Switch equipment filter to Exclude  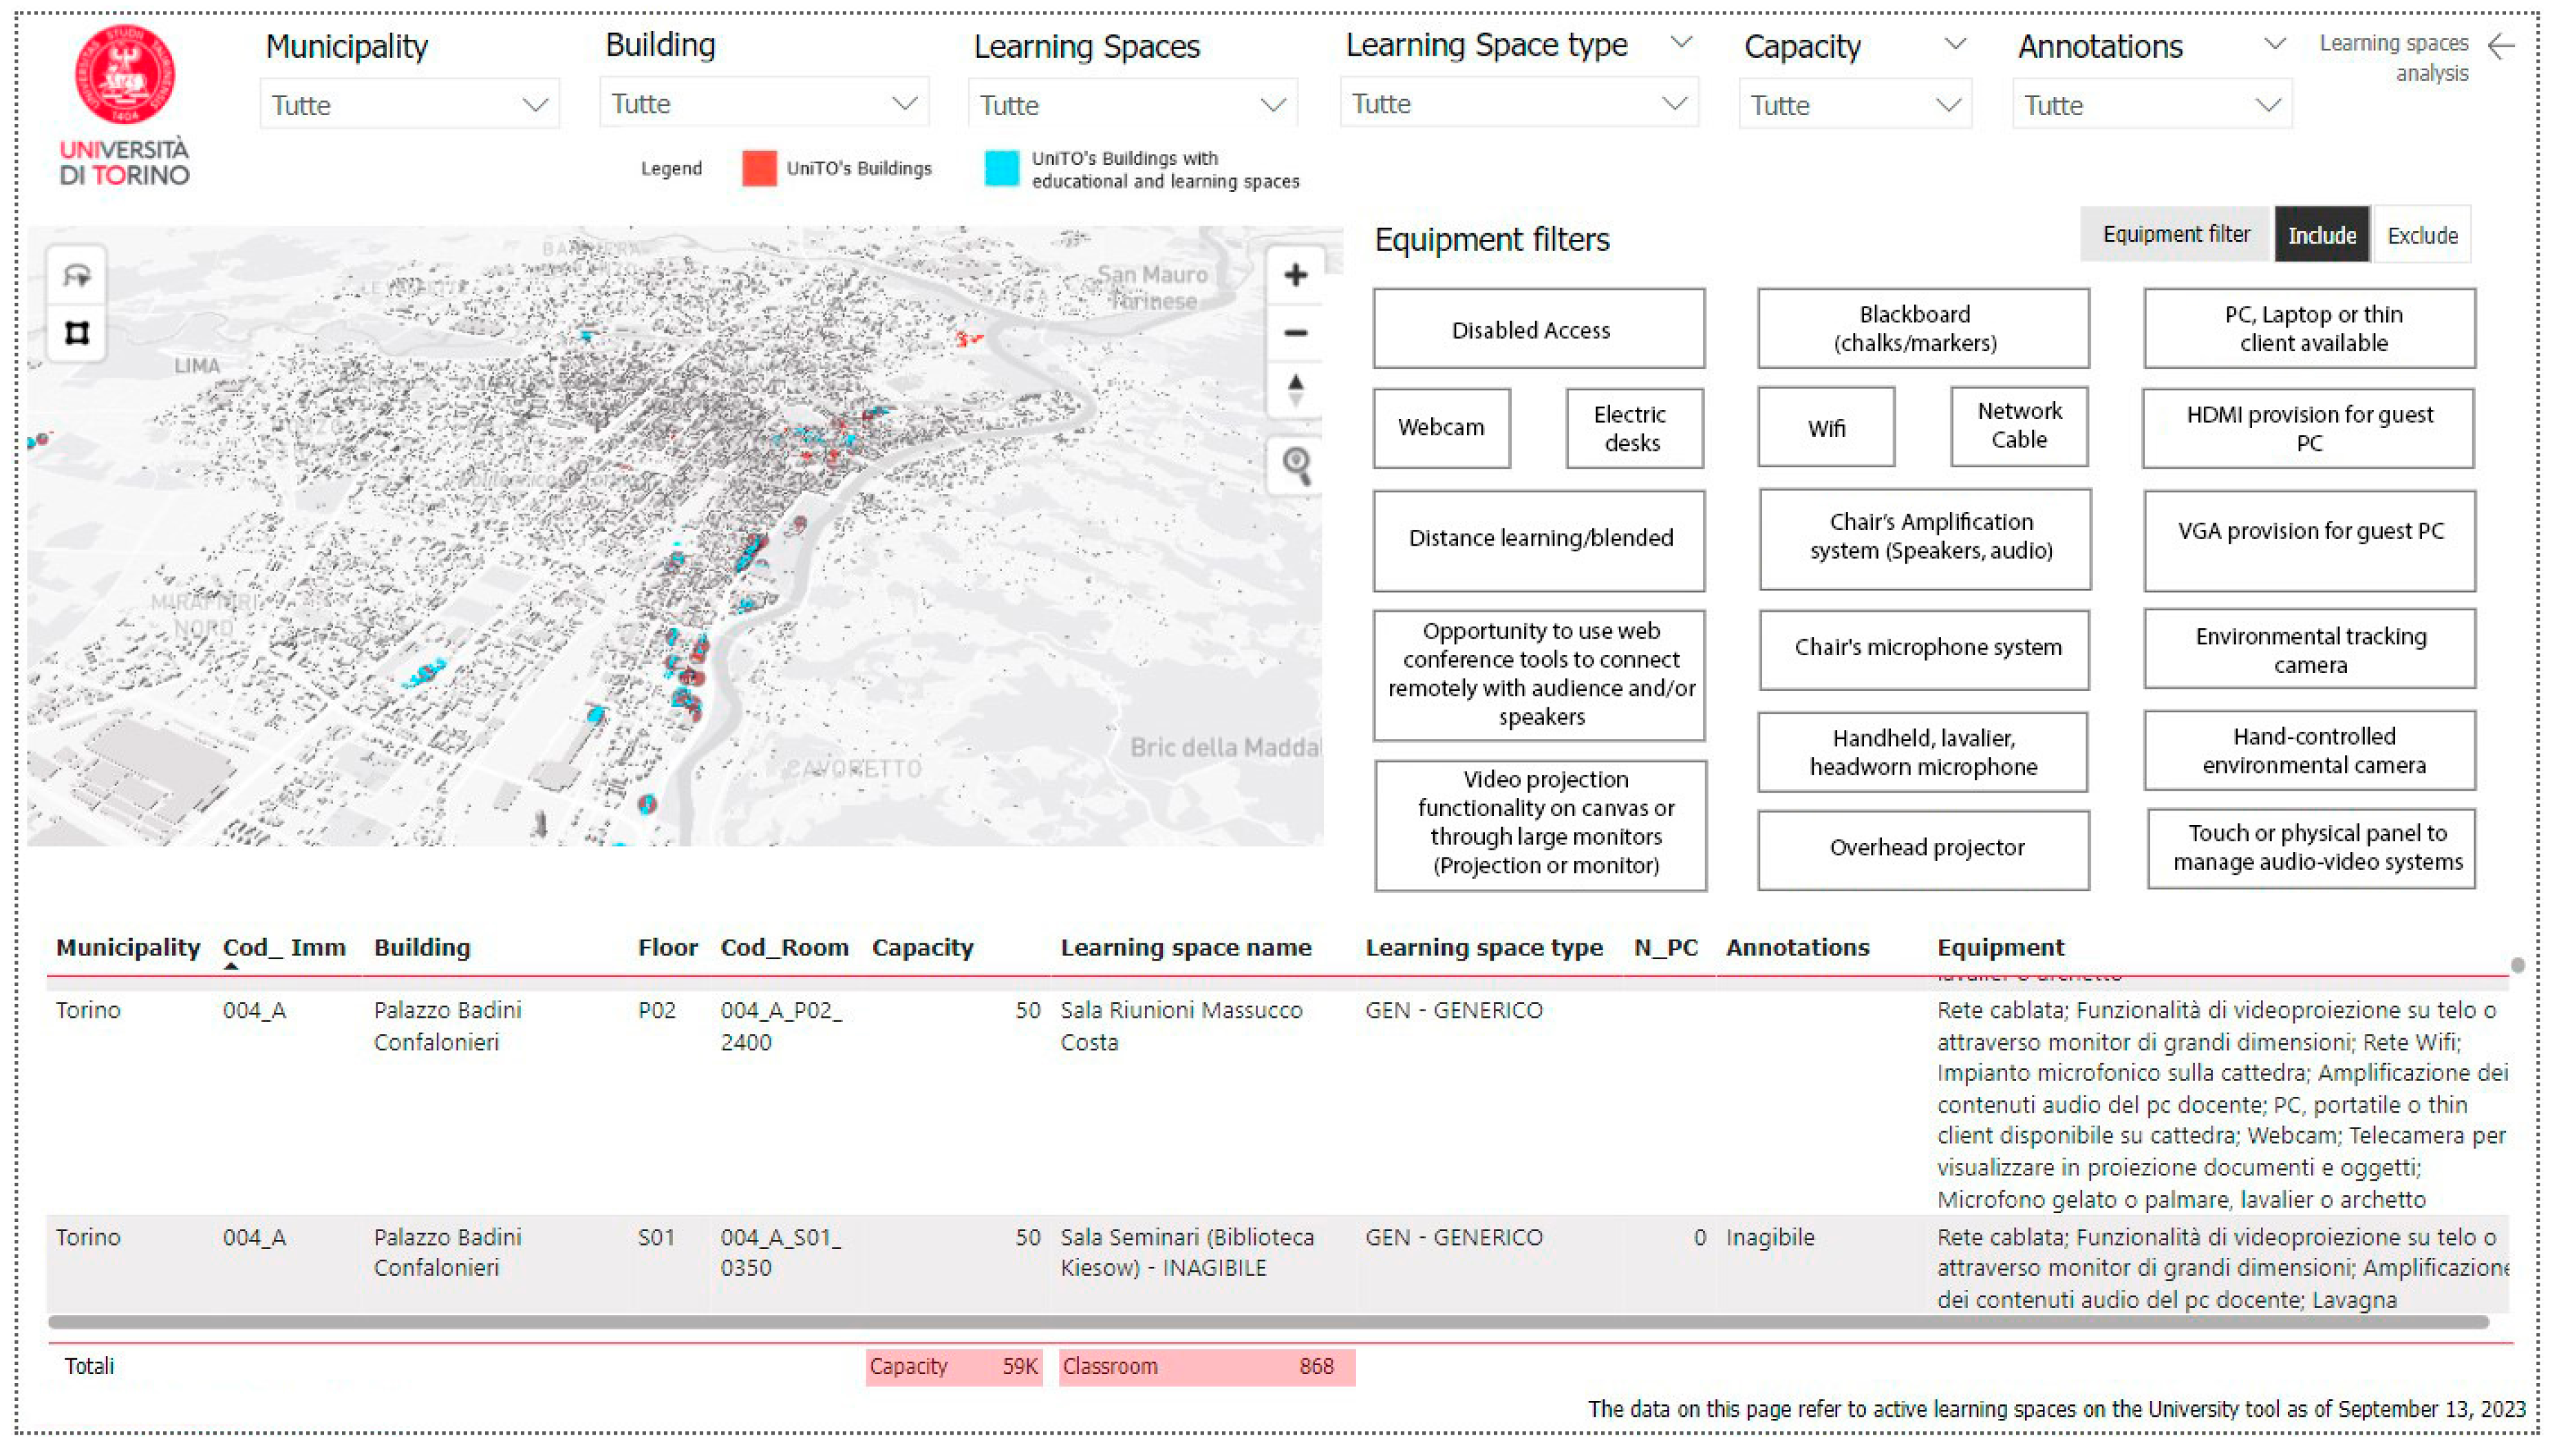coord(2421,235)
